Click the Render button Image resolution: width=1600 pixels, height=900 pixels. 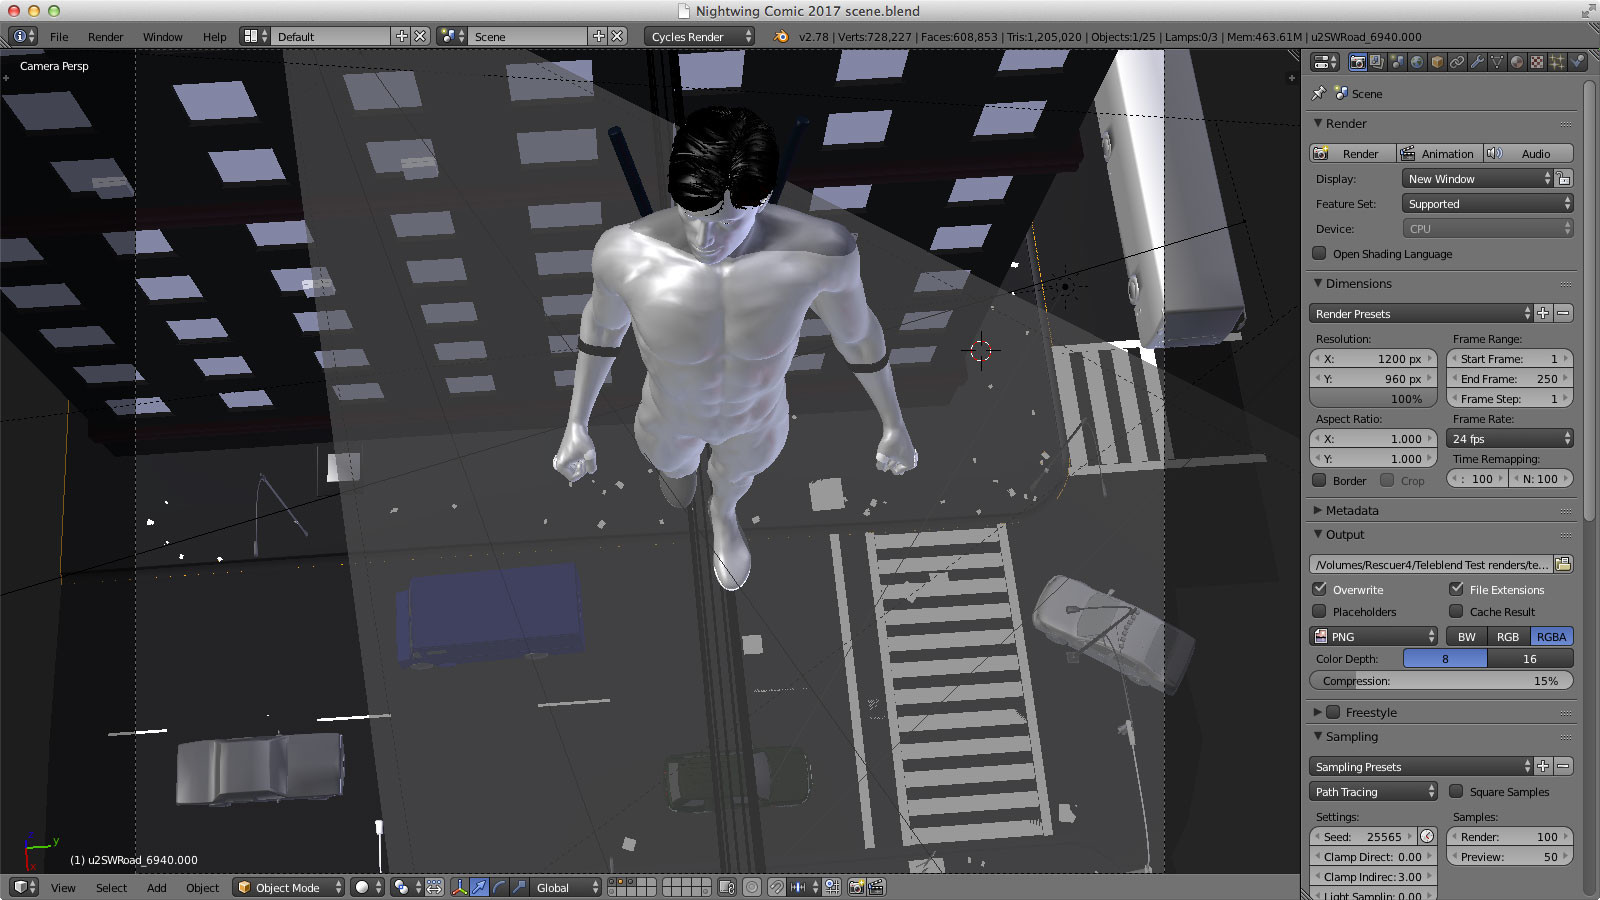[1352, 153]
